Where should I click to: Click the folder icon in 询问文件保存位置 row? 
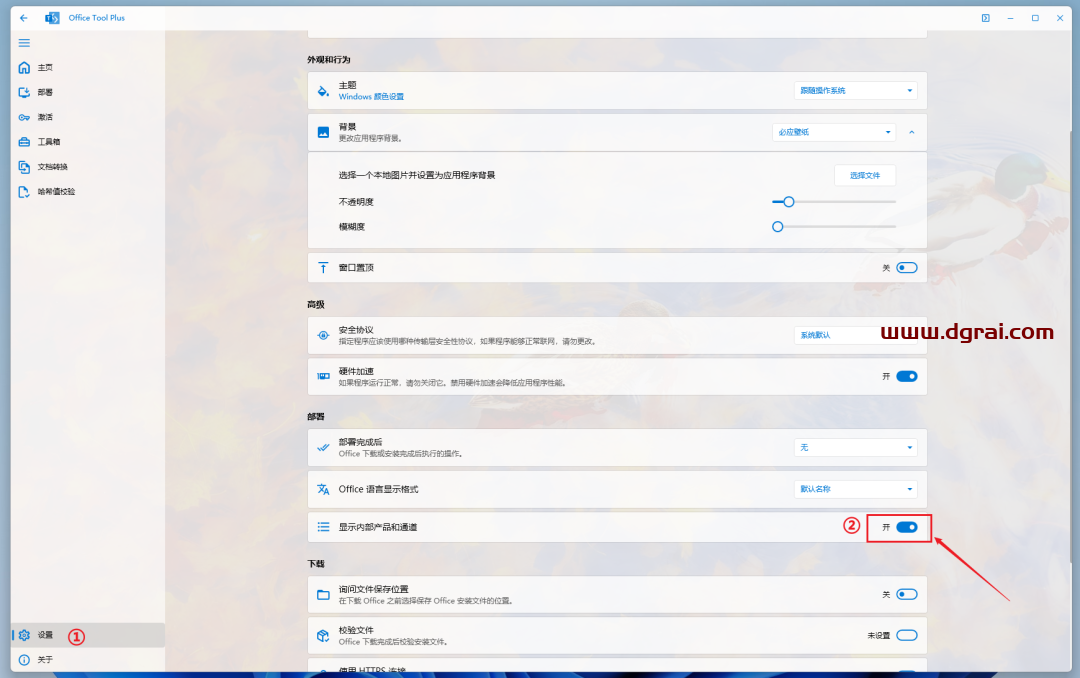(x=323, y=595)
